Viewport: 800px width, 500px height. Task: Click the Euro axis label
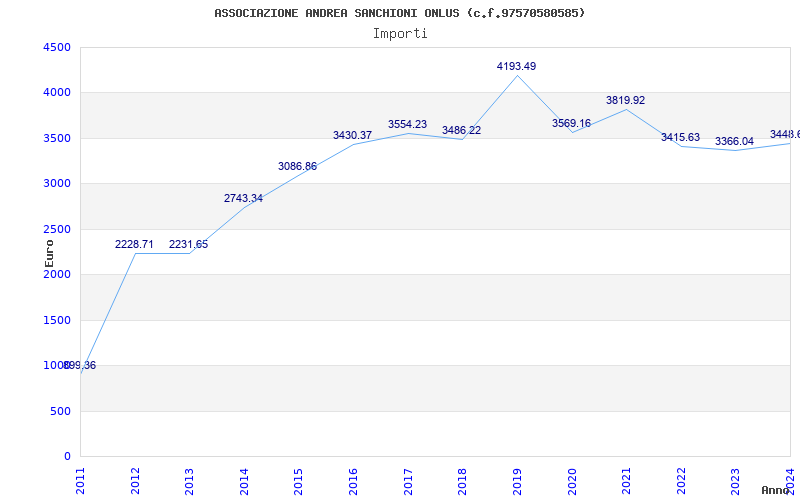(49, 253)
